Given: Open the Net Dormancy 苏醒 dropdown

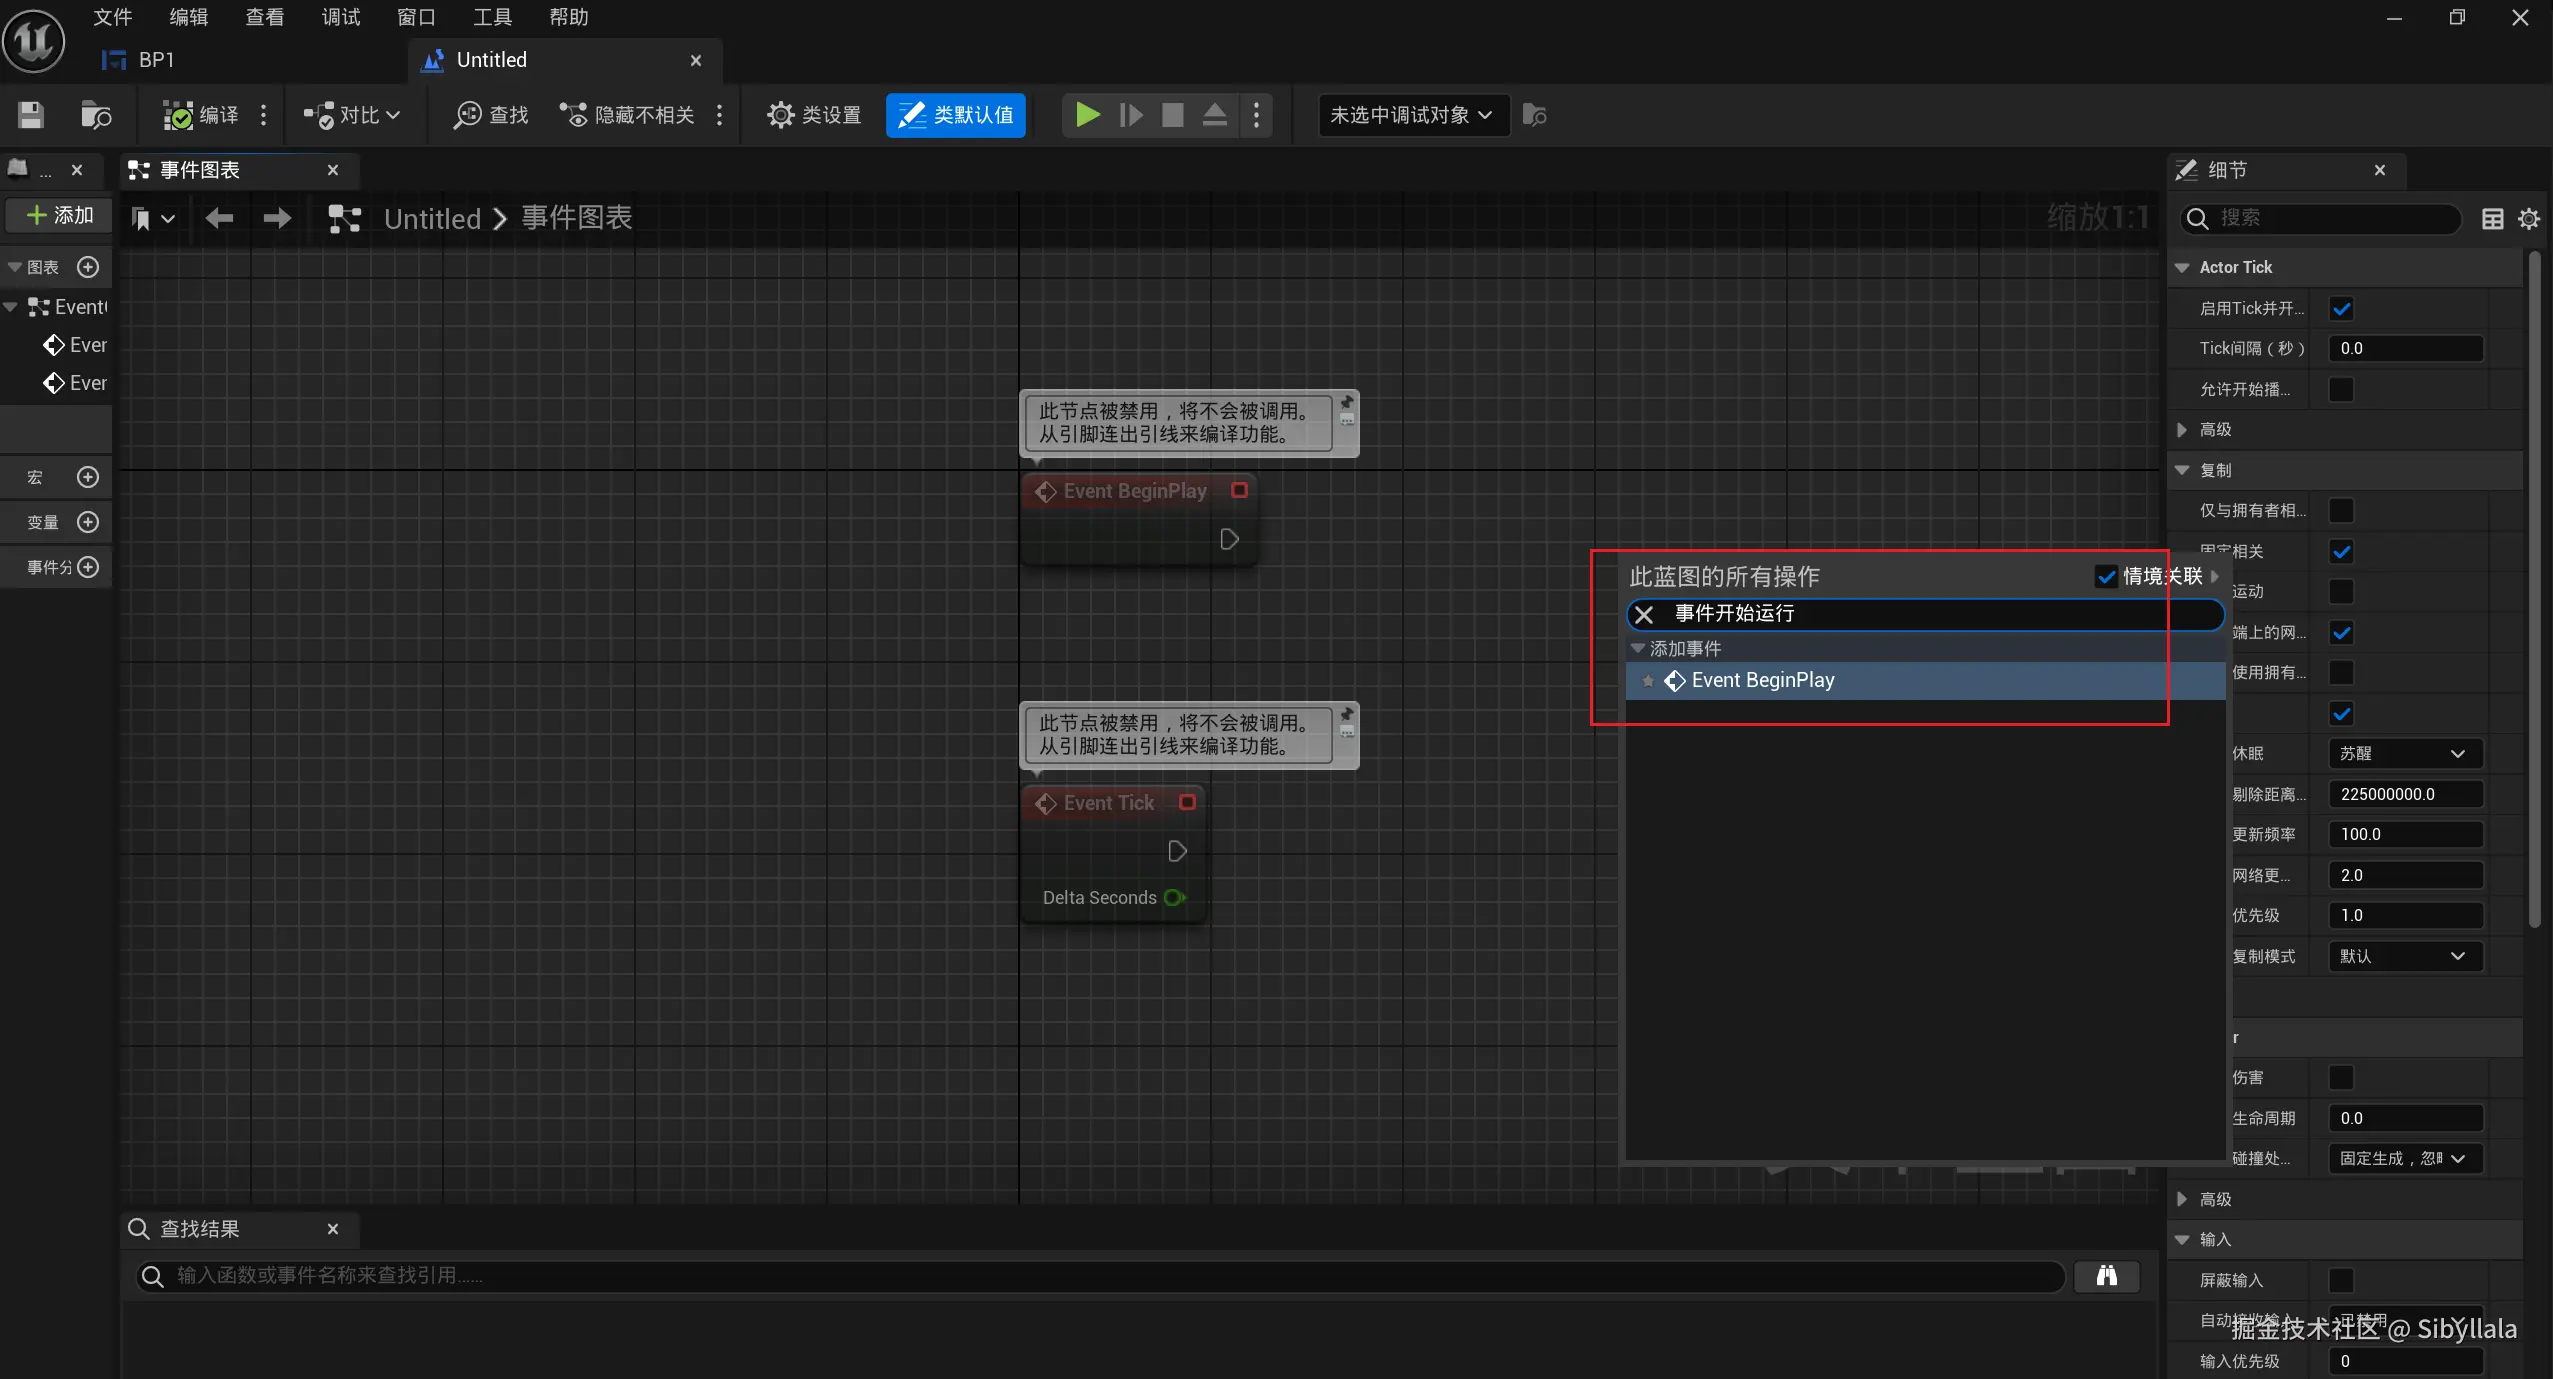Looking at the screenshot, I should pos(2404,753).
